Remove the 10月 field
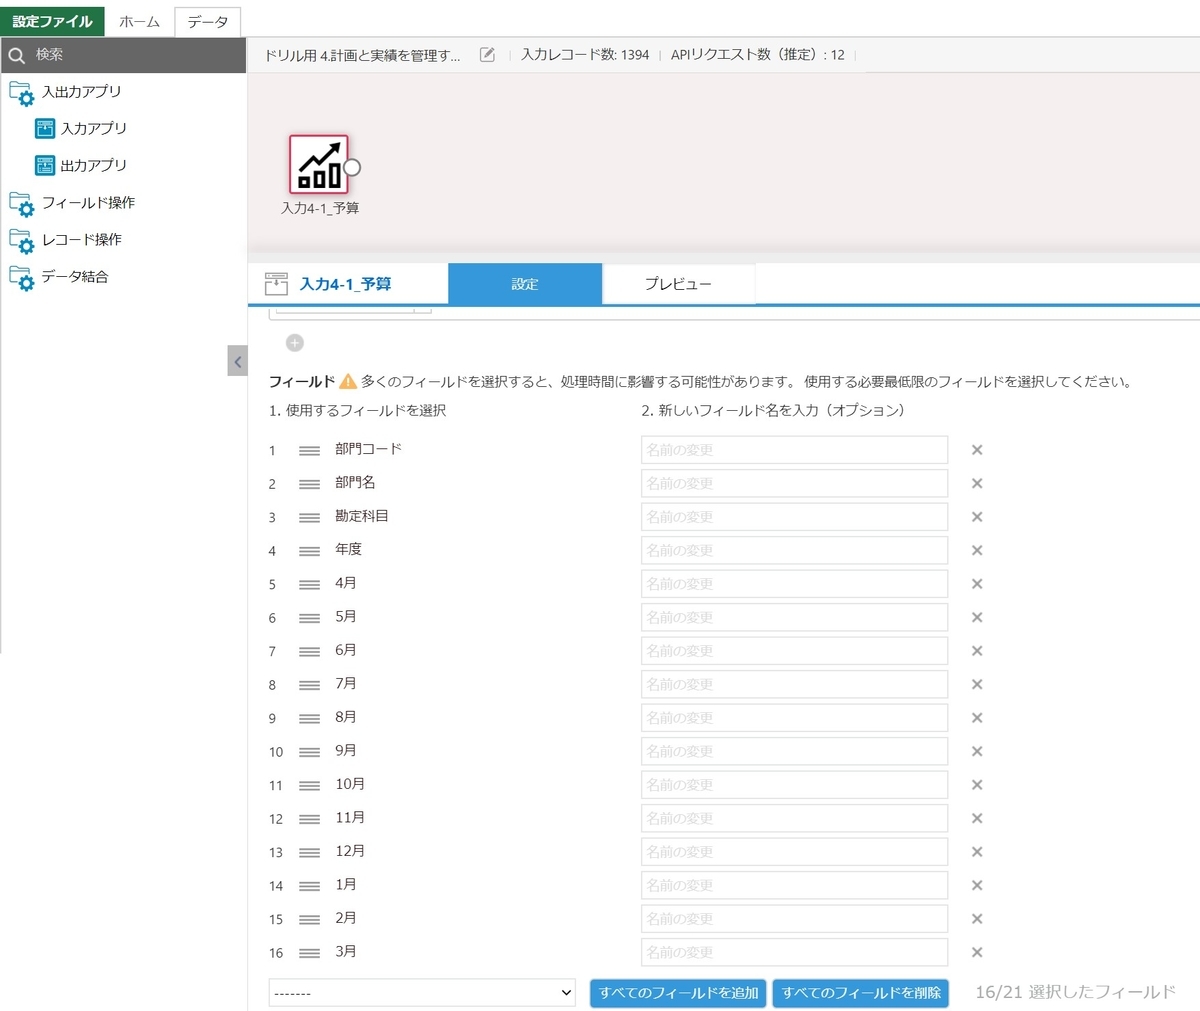 click(x=977, y=785)
